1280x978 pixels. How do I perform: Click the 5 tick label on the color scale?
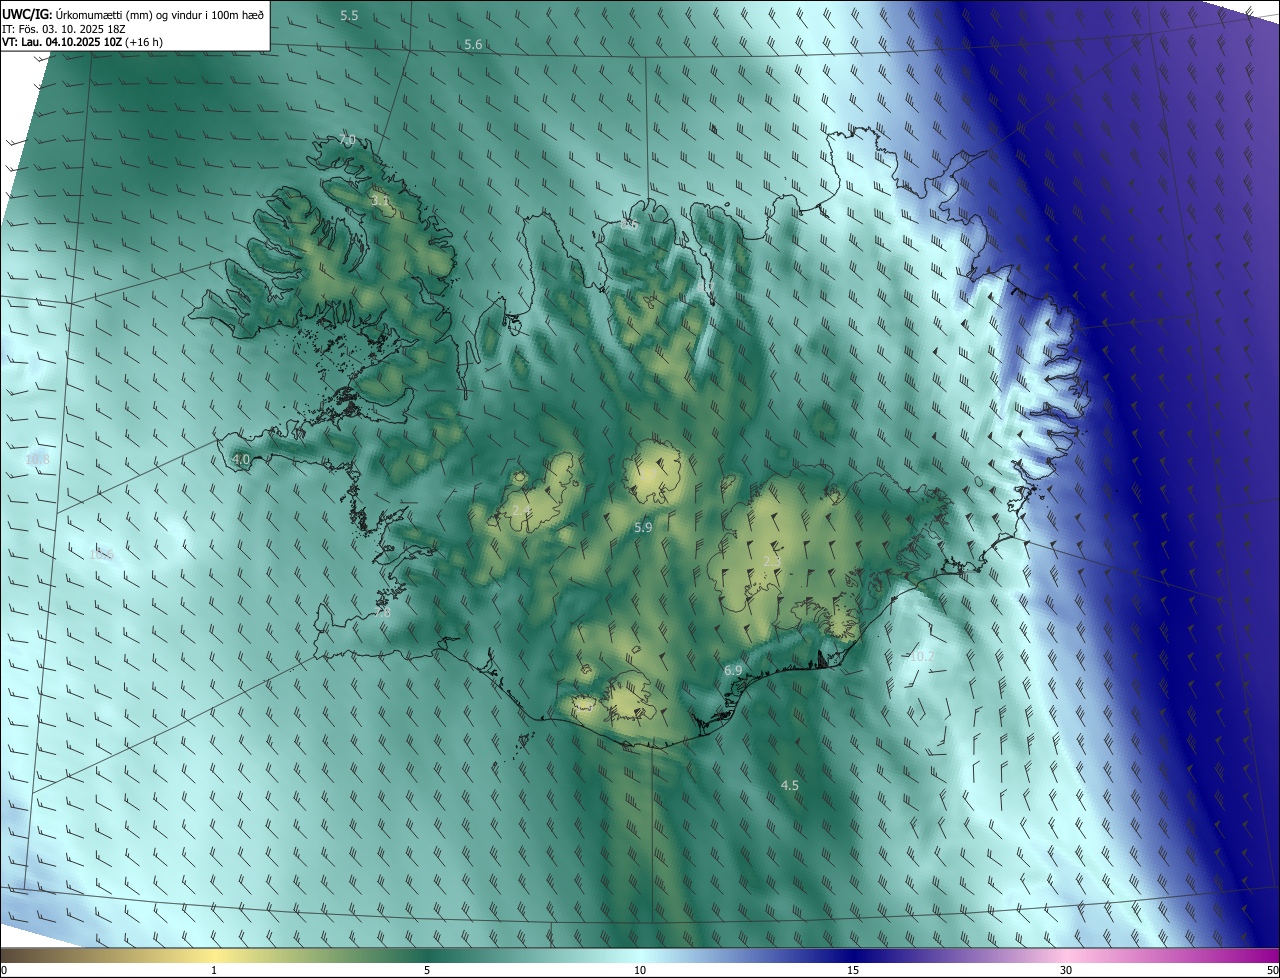(427, 971)
